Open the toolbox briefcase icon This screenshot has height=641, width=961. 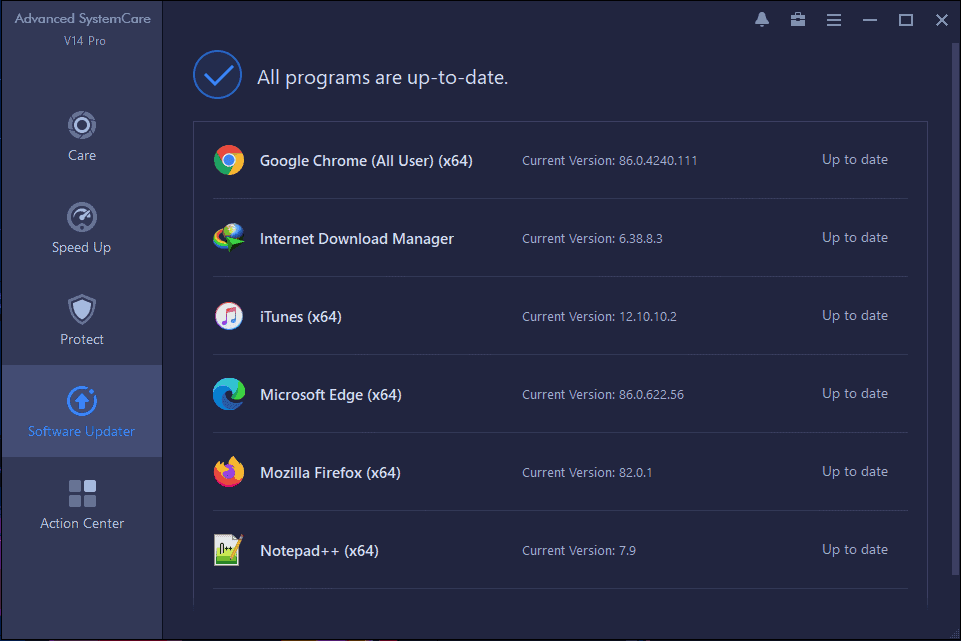click(x=798, y=20)
